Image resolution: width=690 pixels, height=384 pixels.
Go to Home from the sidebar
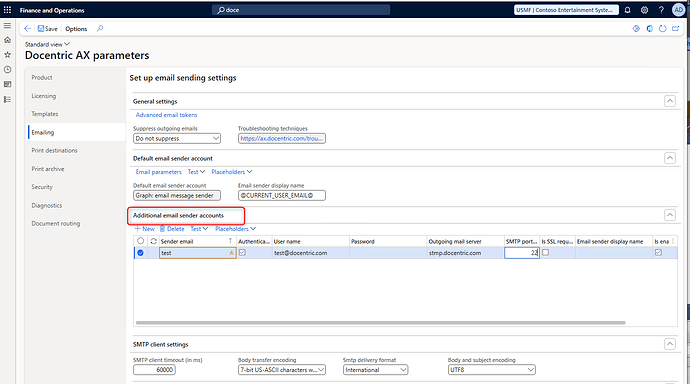pyautogui.click(x=7, y=40)
